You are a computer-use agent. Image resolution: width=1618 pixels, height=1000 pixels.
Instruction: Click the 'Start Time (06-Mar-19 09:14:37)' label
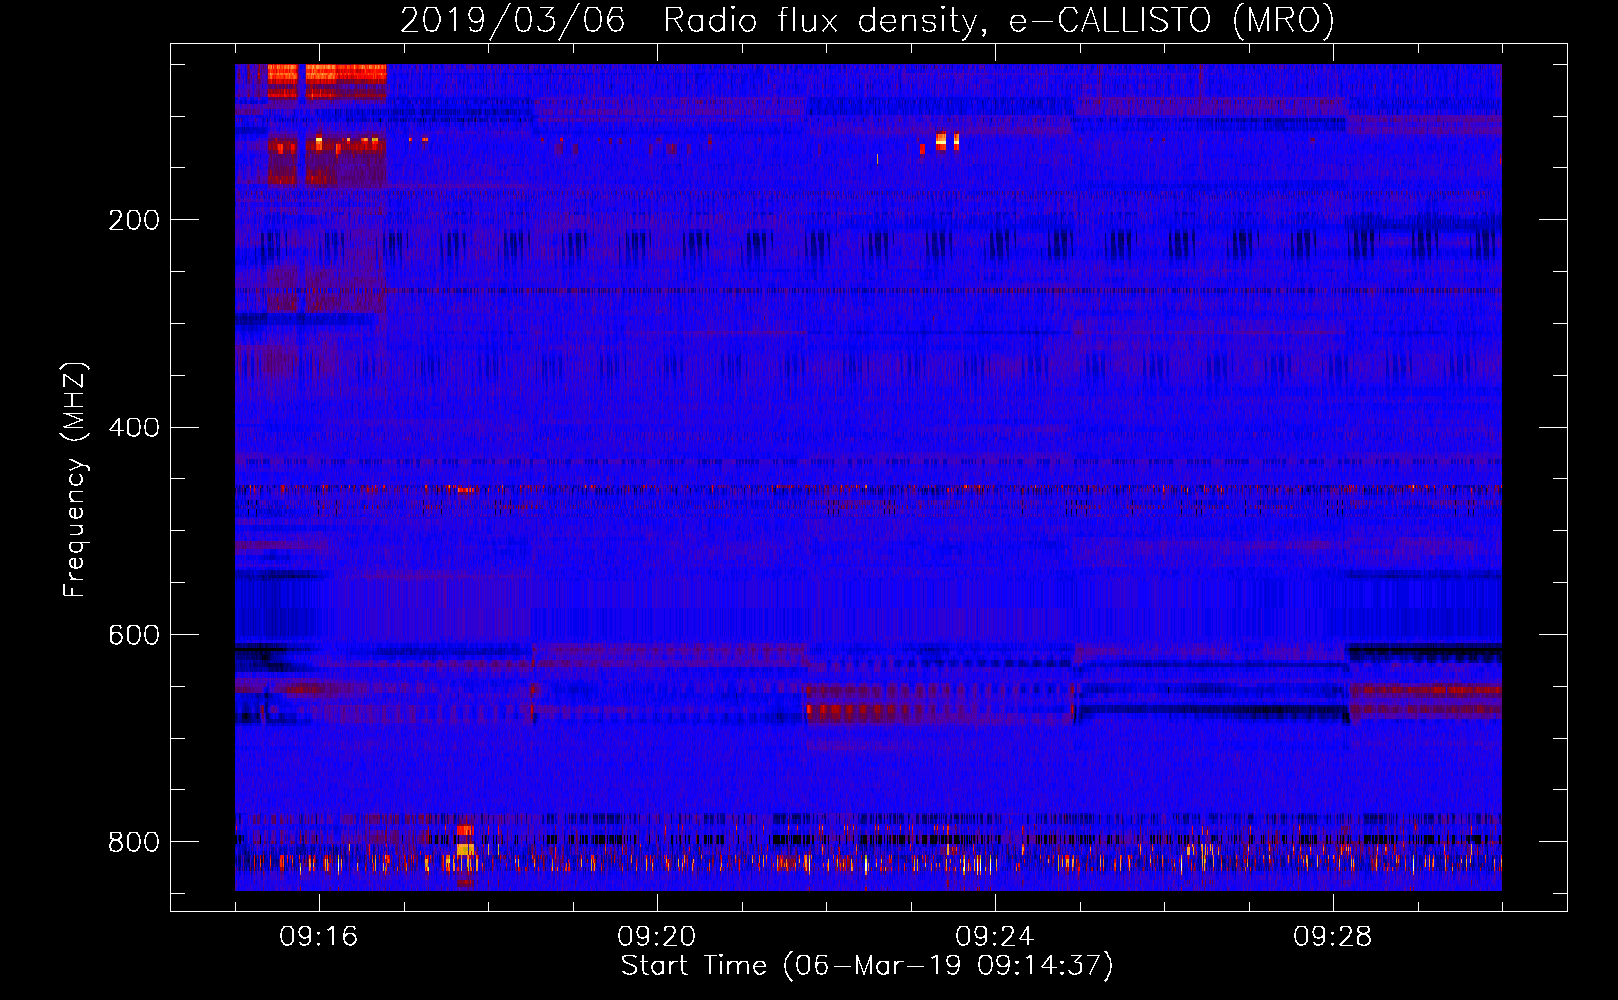point(867,966)
